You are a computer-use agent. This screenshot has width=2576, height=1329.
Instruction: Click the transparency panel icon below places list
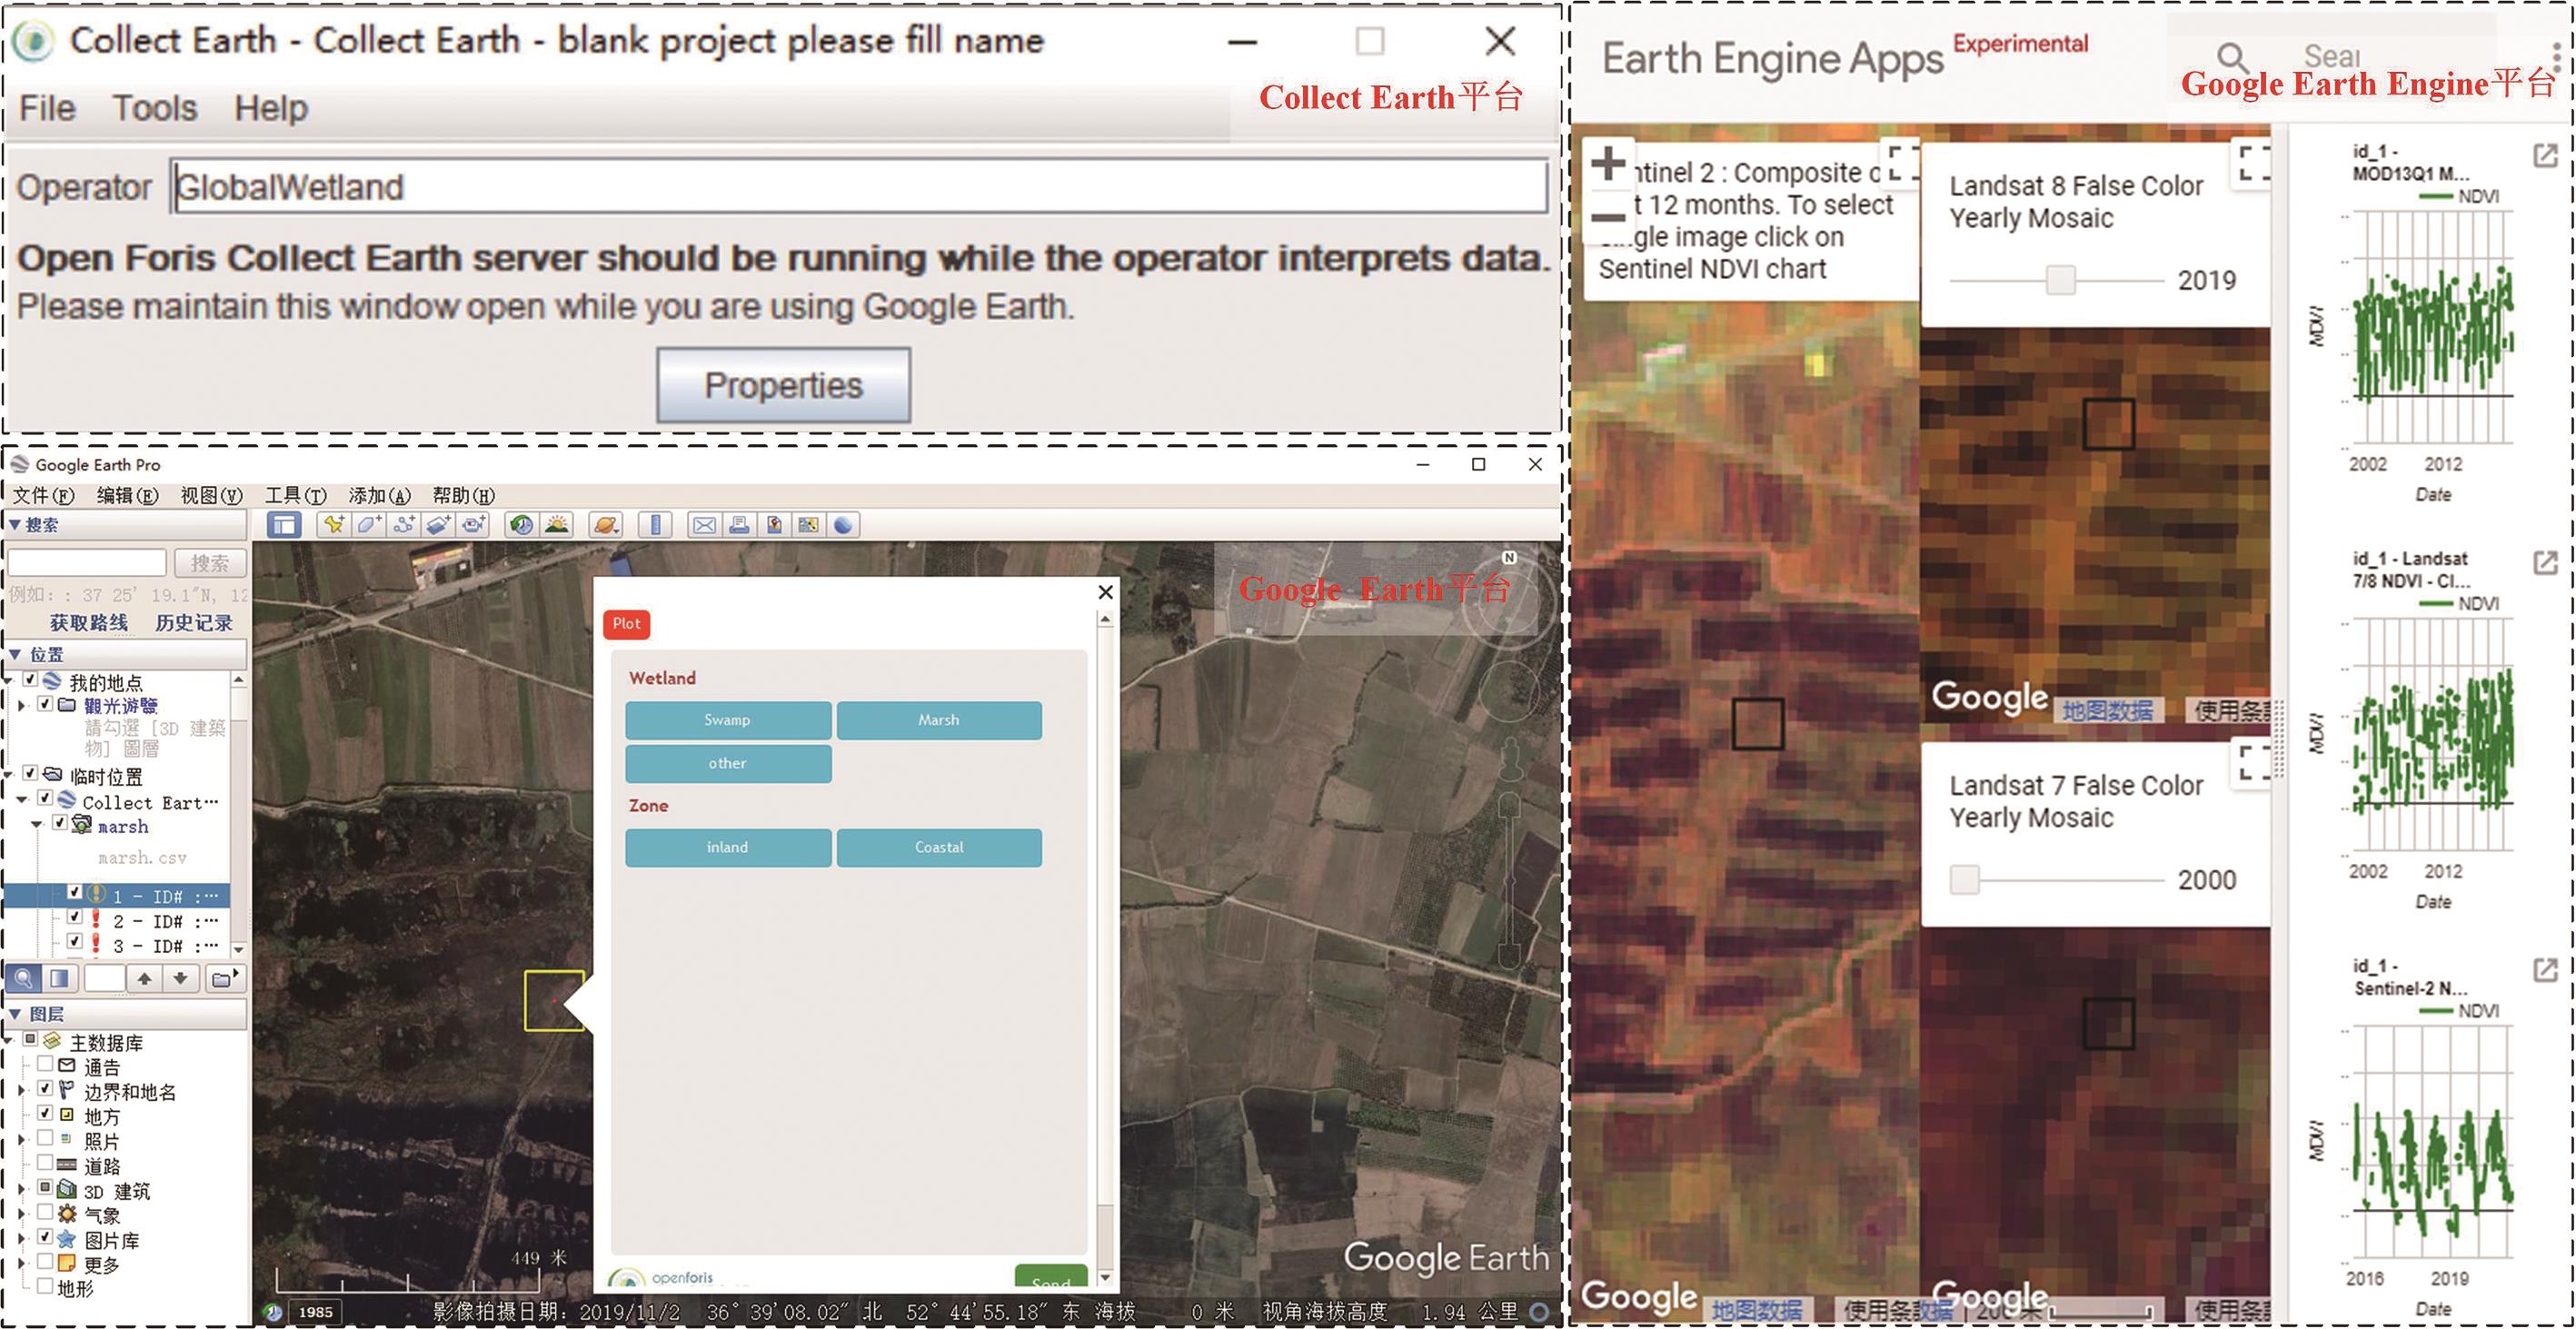[59, 978]
